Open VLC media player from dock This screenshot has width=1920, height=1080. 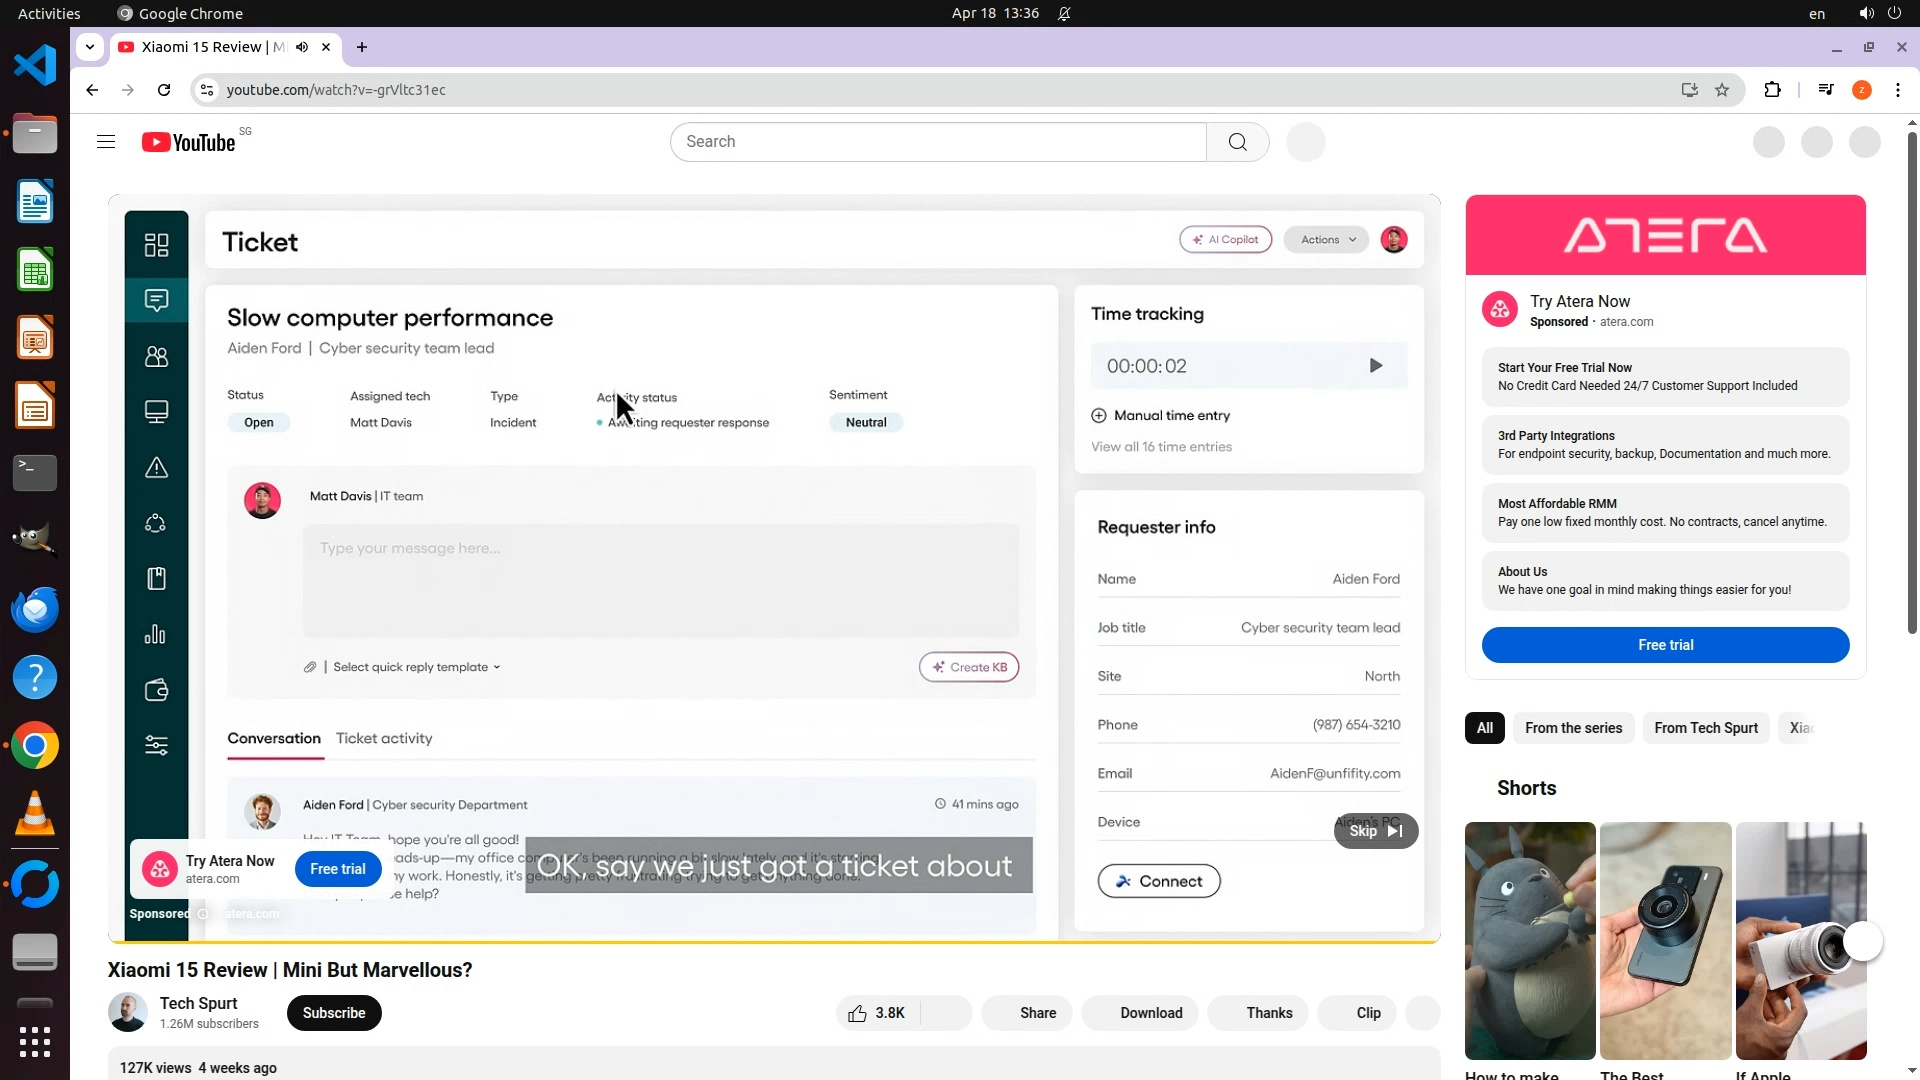tap(35, 814)
